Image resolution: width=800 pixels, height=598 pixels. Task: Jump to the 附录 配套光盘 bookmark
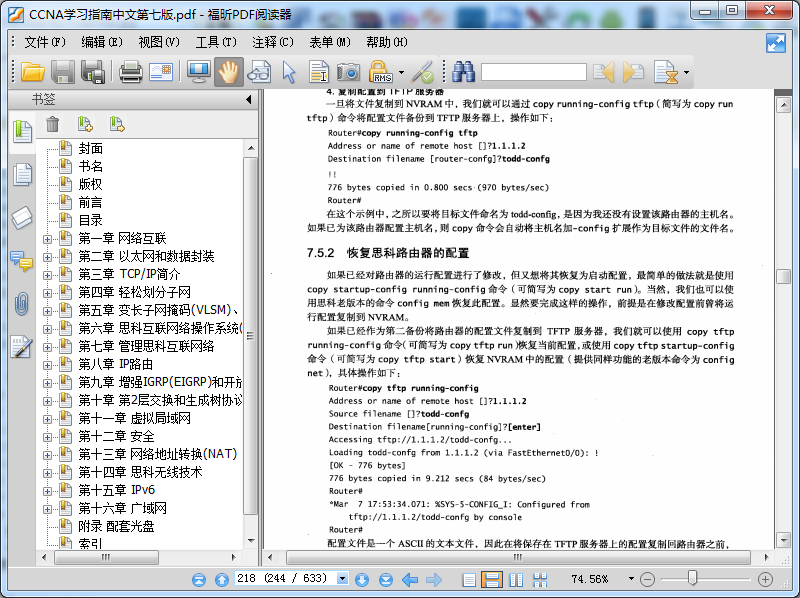pos(116,527)
